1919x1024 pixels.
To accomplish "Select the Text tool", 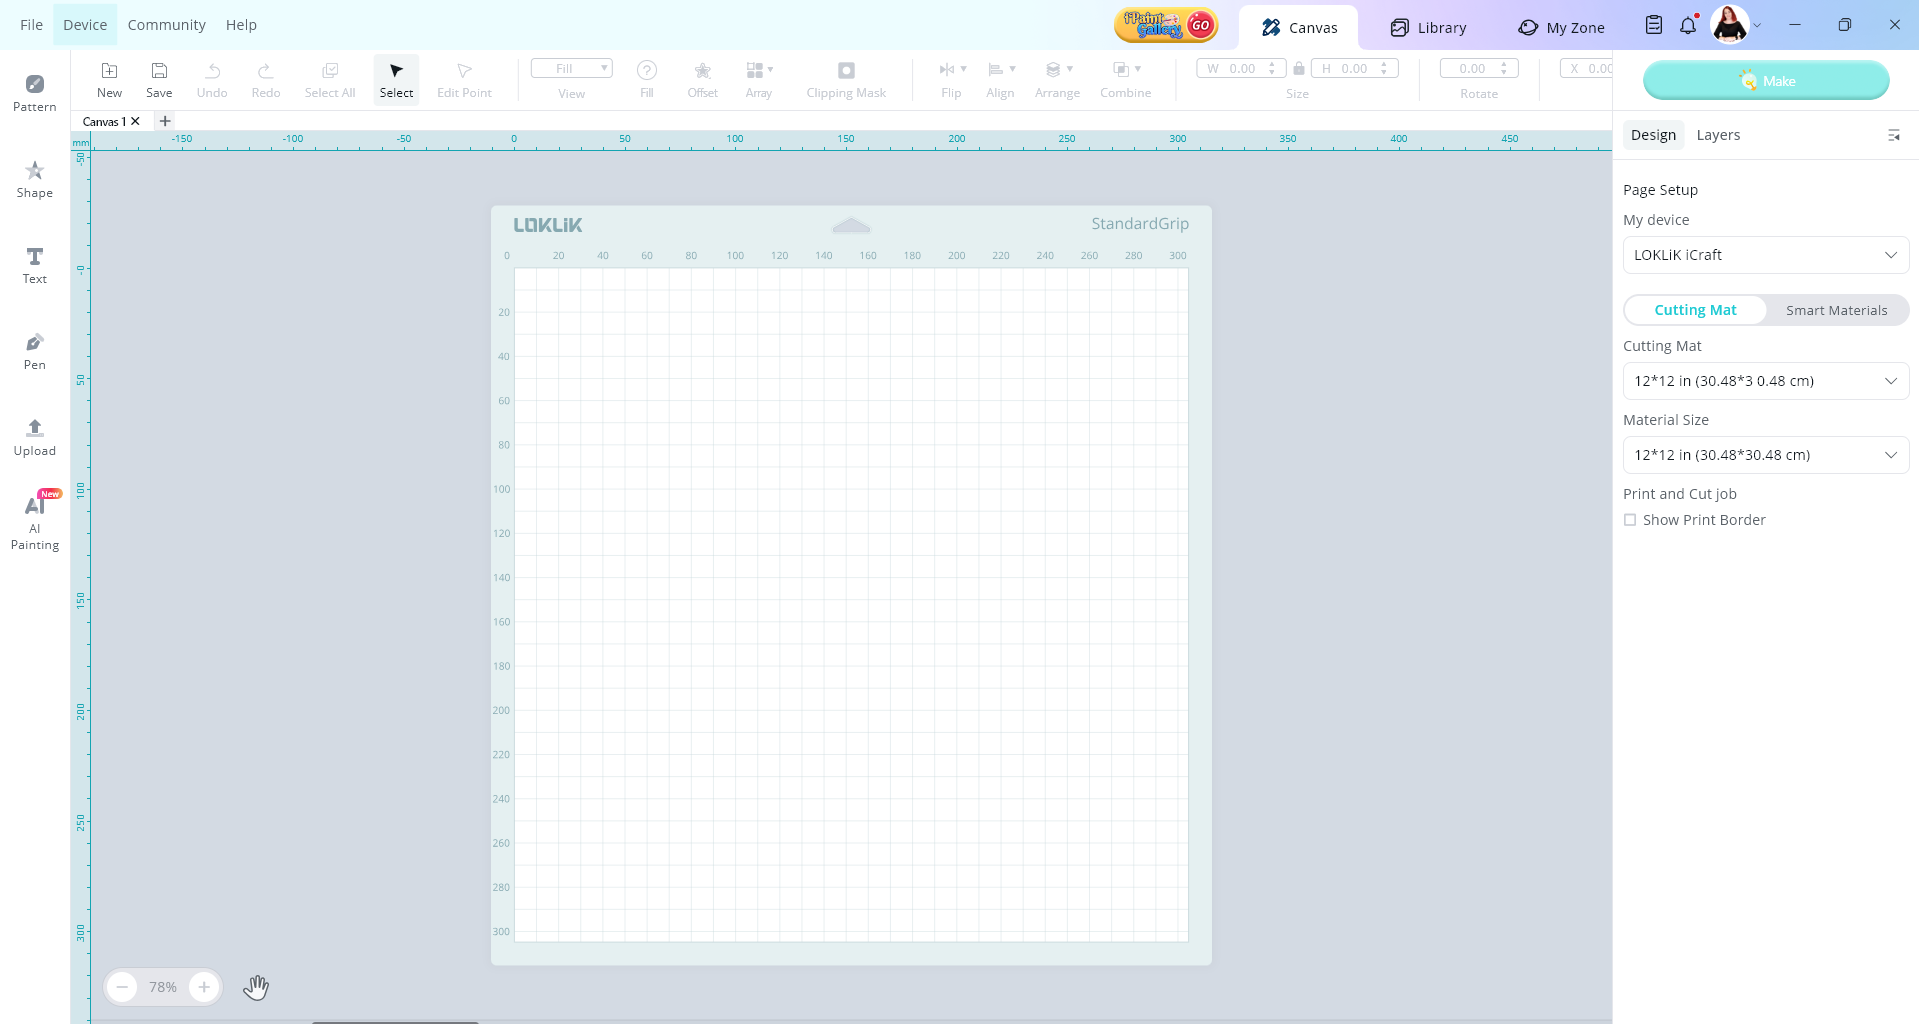I will tap(35, 265).
